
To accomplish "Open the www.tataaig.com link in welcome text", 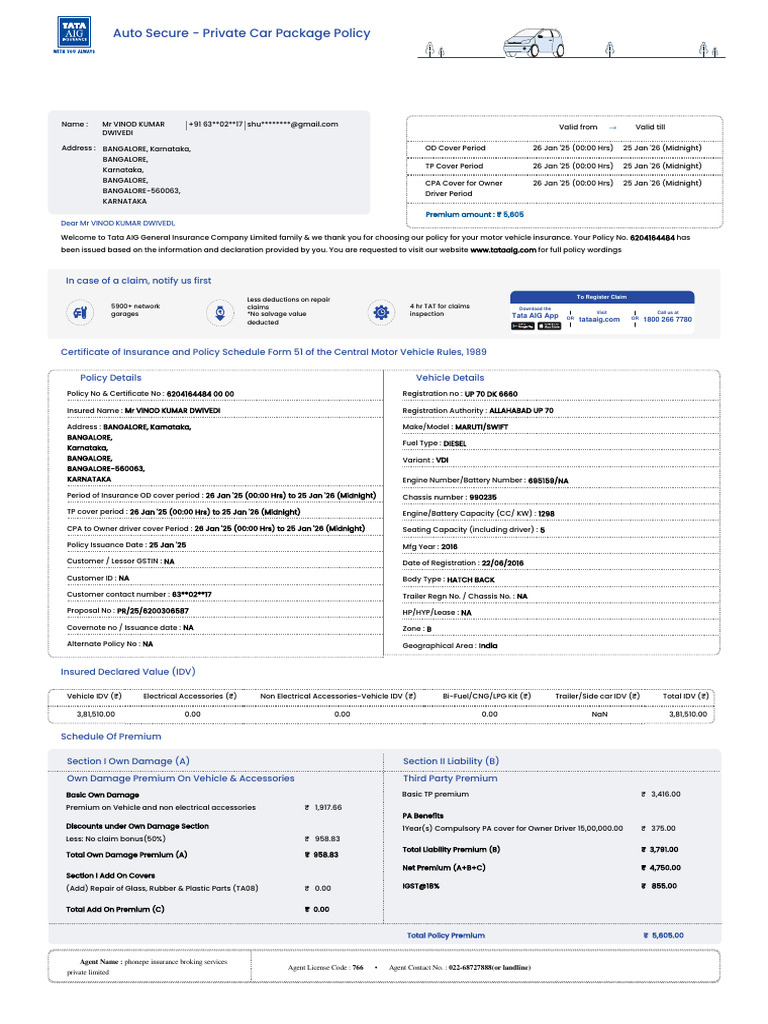I will [x=503, y=249].
